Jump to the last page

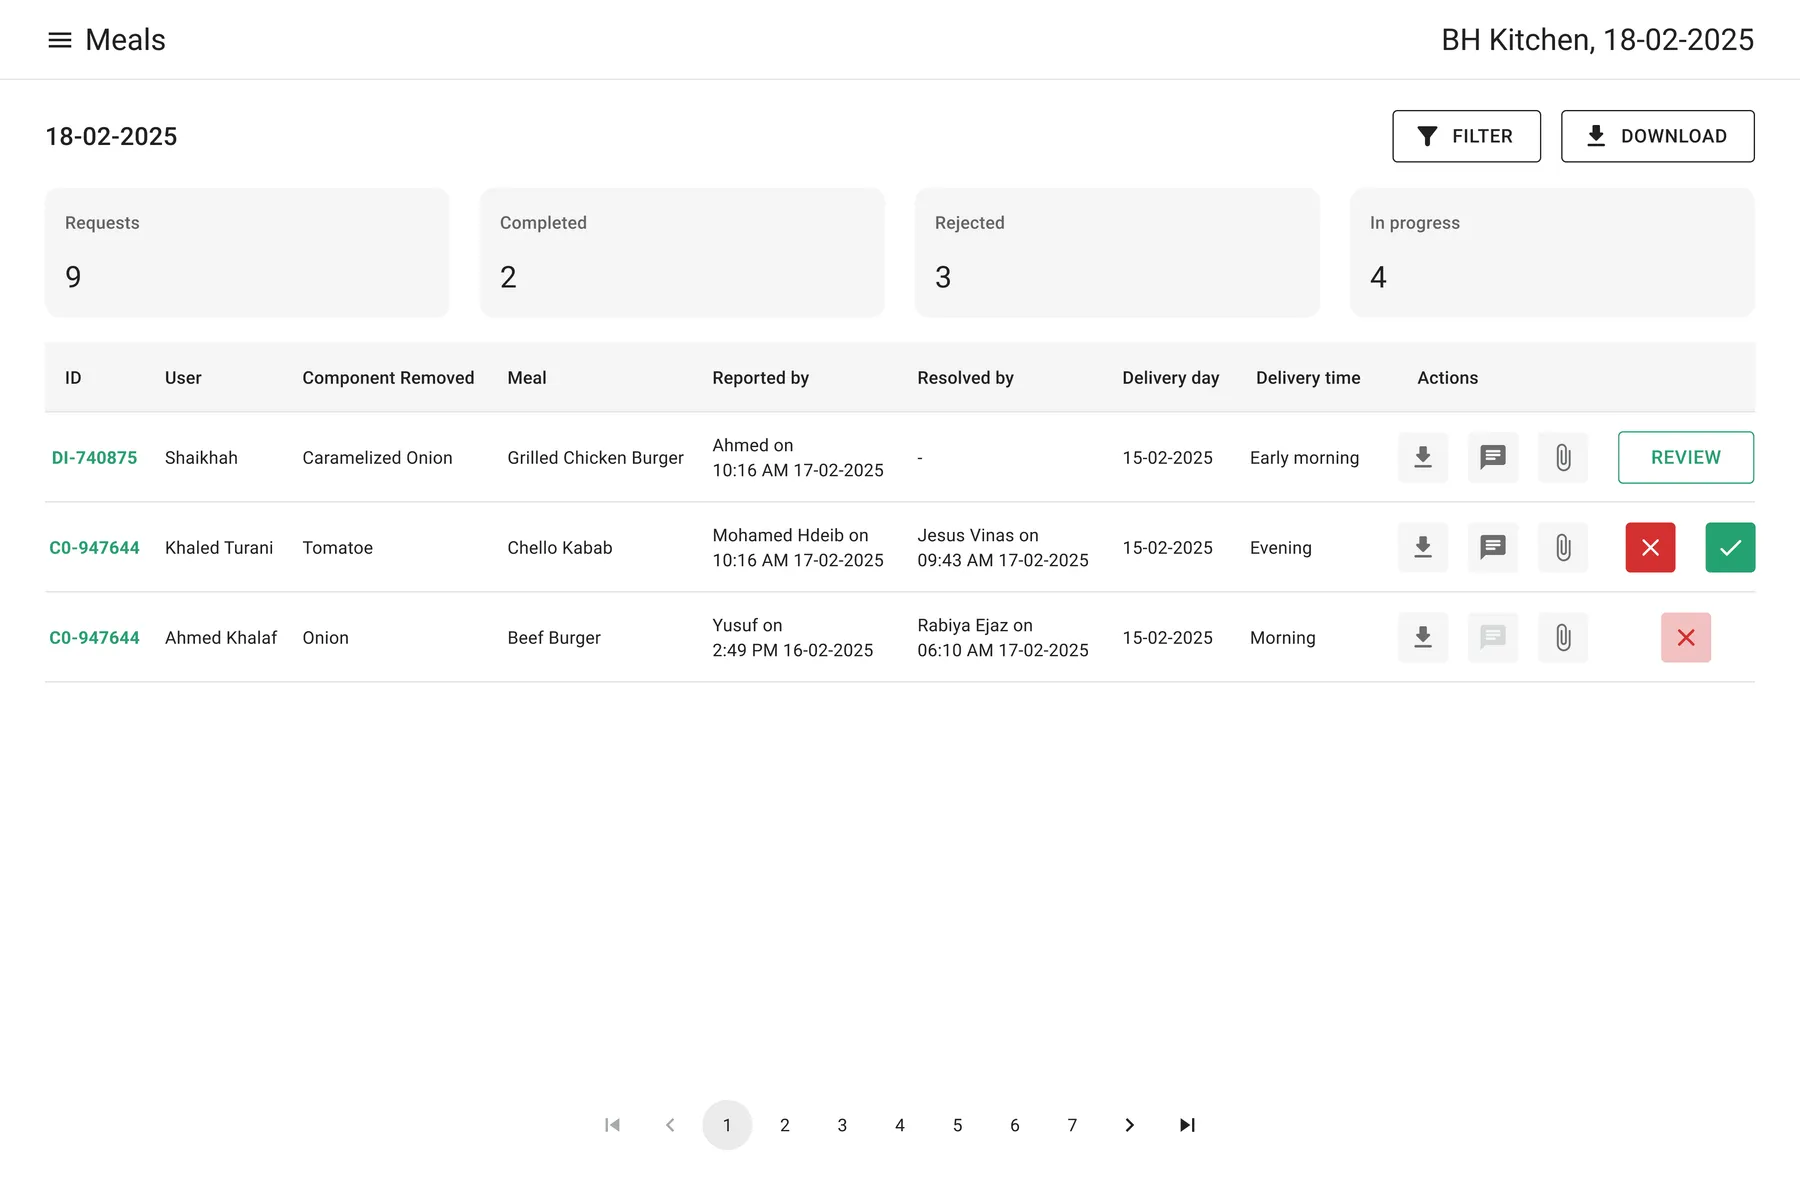[1187, 1125]
